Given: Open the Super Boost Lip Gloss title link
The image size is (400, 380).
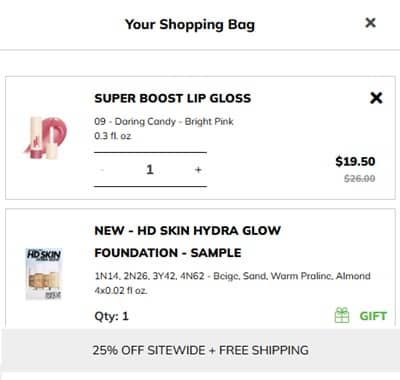Looking at the screenshot, I should pyautogui.click(x=173, y=98).
